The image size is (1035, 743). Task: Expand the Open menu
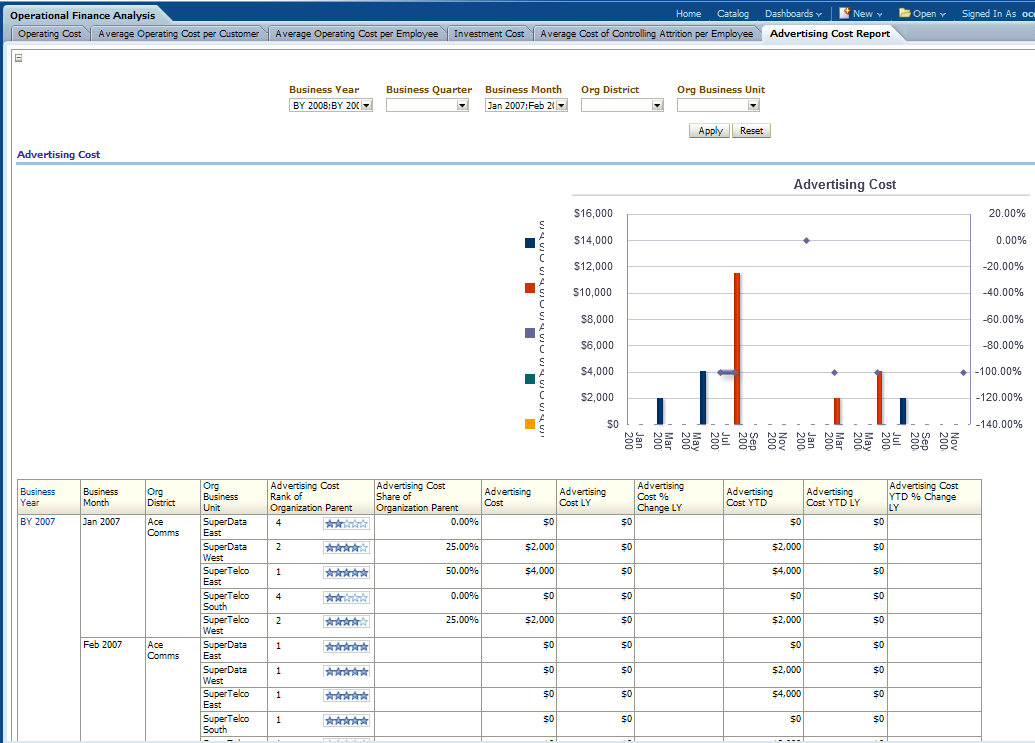[x=929, y=14]
